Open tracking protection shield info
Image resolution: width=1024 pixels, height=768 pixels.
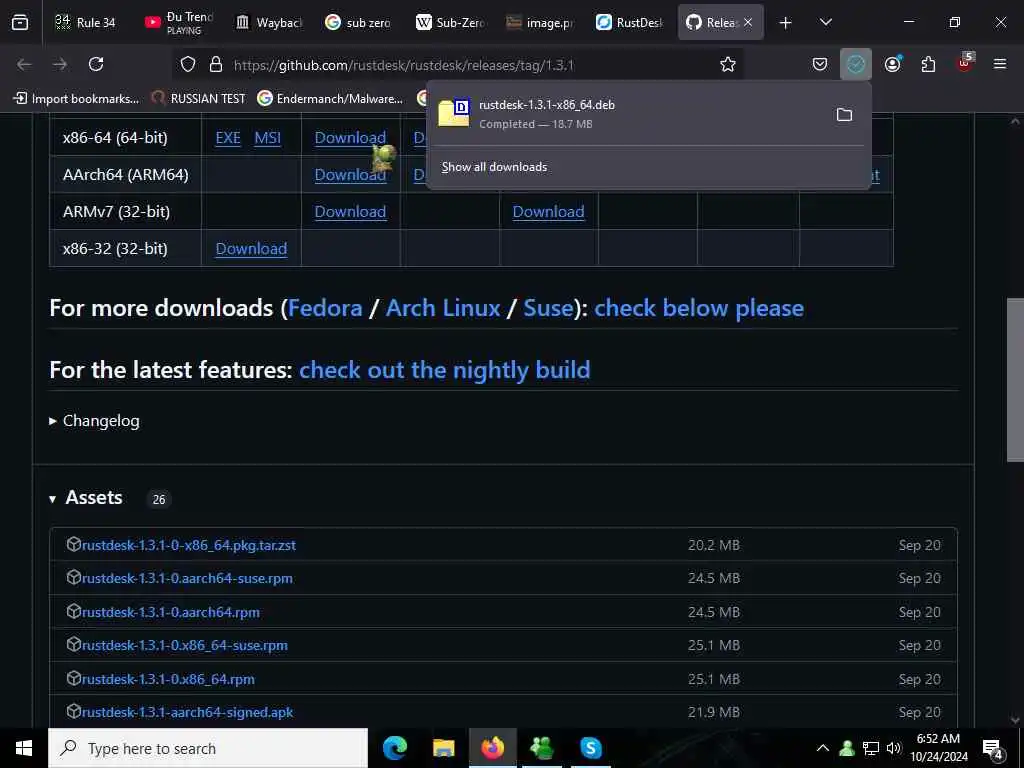[188, 64]
